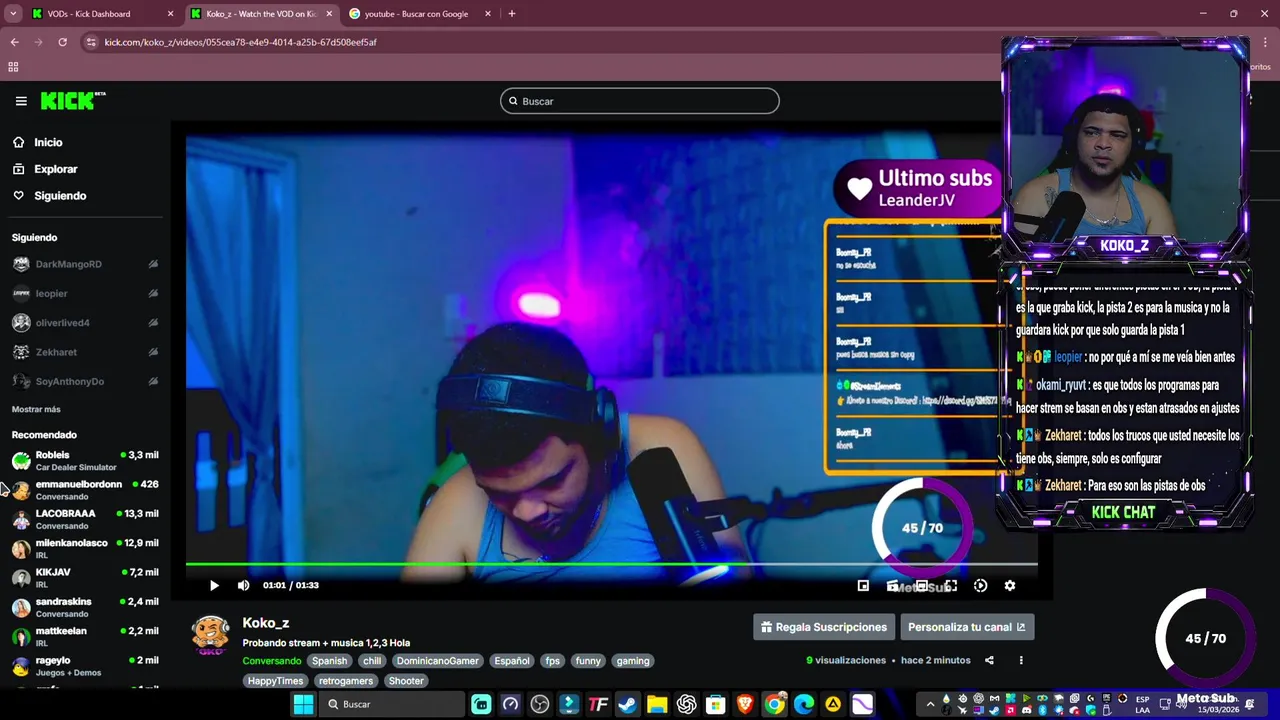Open DarkMangoRD followed channel
The height and width of the screenshot is (720, 1280).
coord(68,264)
